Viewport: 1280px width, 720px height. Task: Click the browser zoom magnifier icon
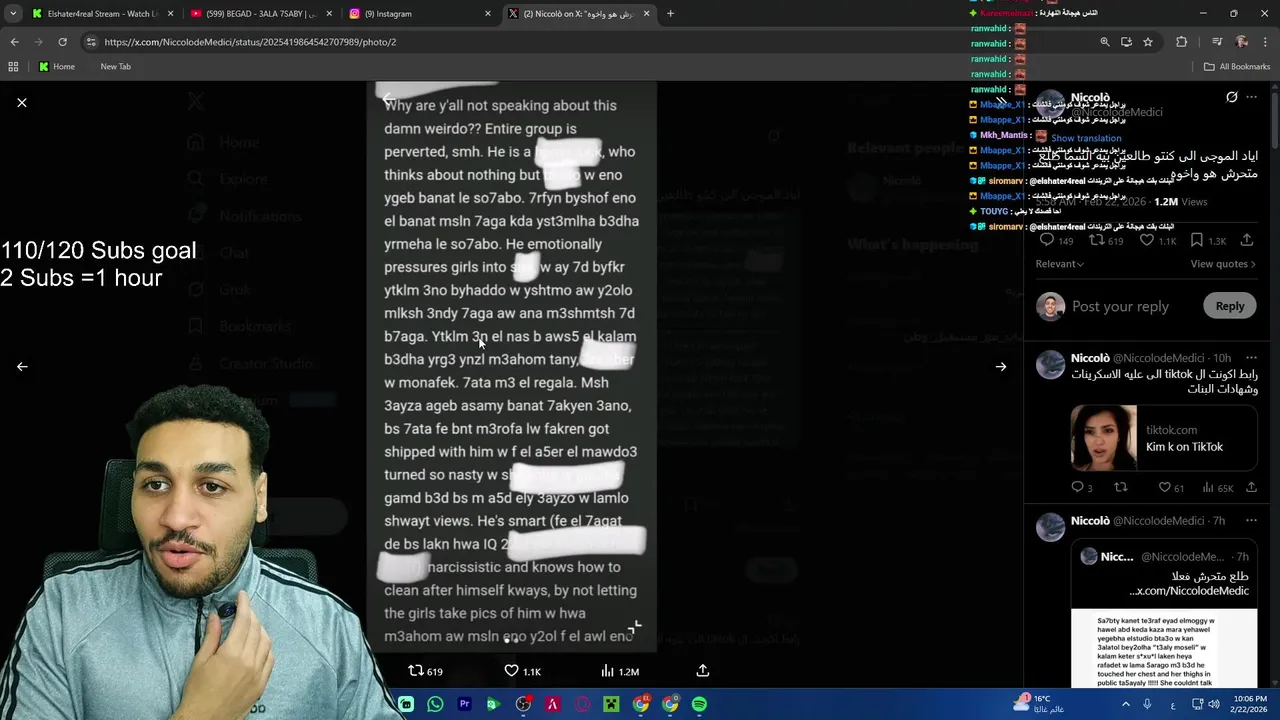tap(1105, 42)
